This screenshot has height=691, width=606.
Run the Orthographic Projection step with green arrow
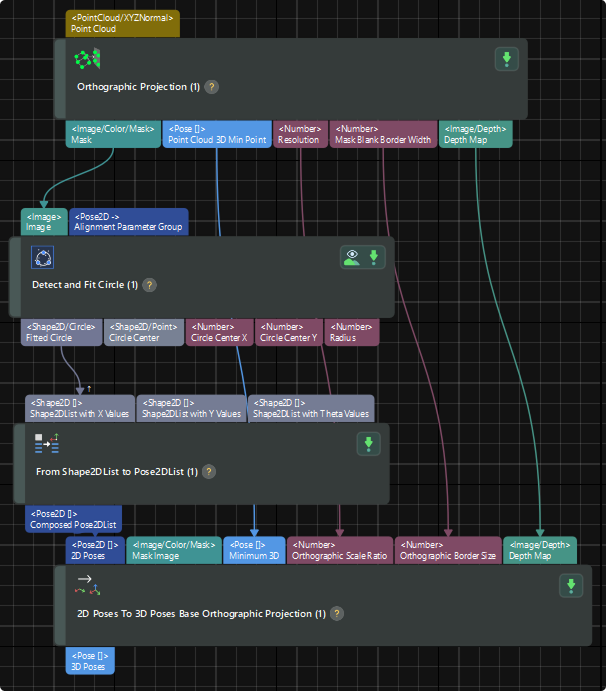[x=507, y=59]
